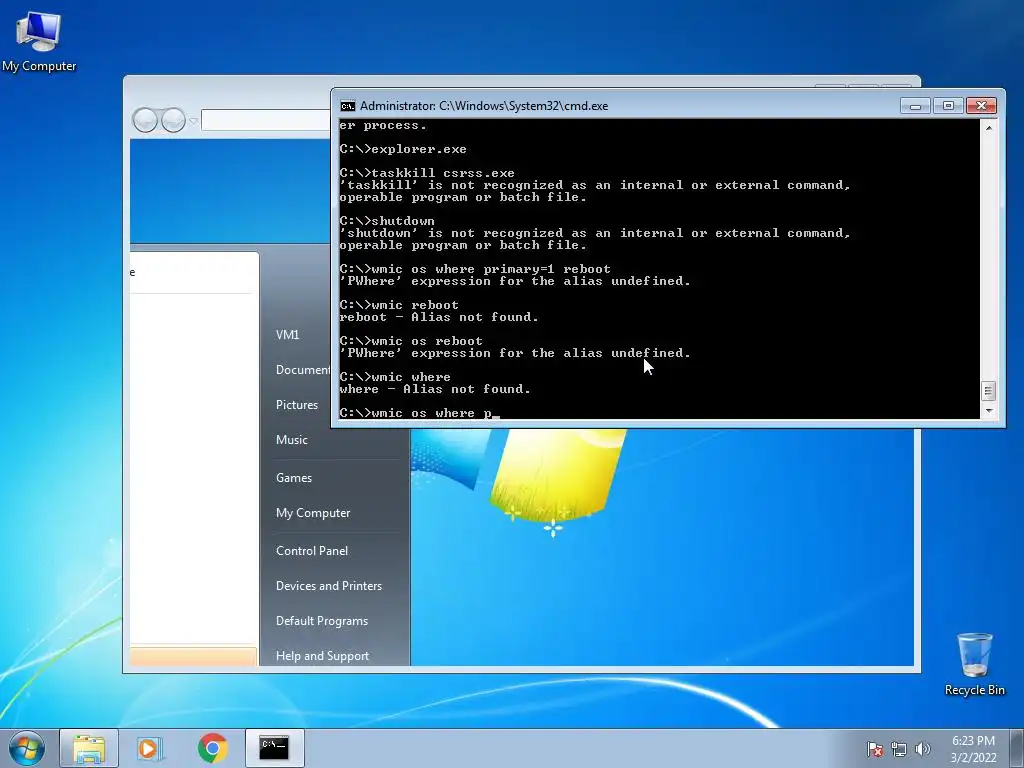Launch Google Chrome from the taskbar
The height and width of the screenshot is (768, 1024).
[212, 748]
